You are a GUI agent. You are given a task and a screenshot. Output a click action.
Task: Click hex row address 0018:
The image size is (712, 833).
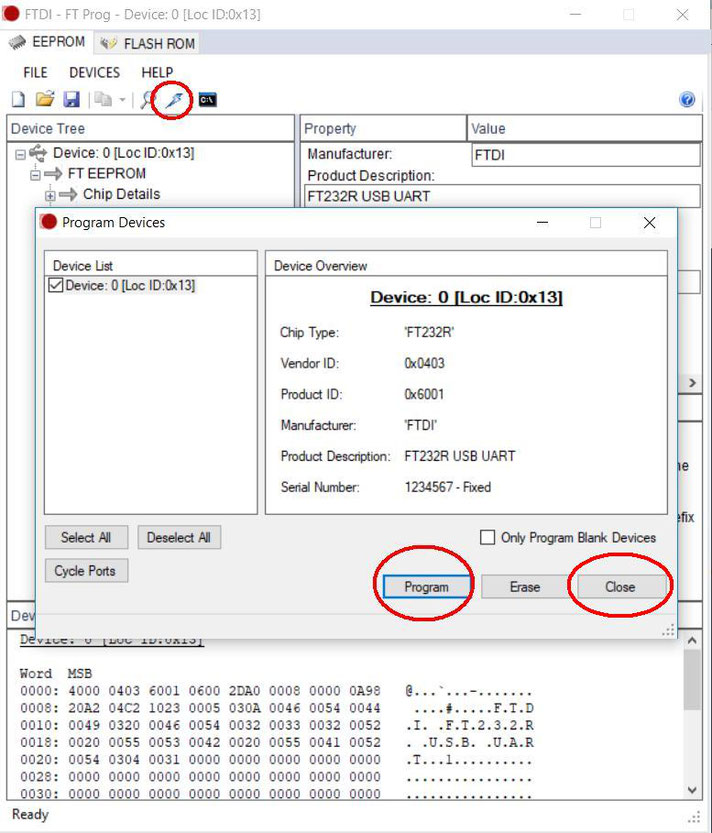tap(39, 742)
